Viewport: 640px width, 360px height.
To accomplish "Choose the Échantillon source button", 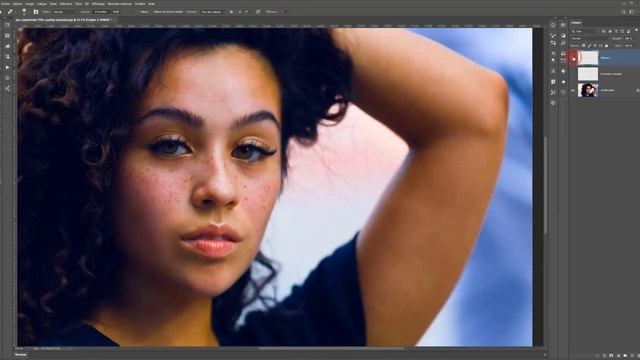I will pyautogui.click(x=100, y=12).
